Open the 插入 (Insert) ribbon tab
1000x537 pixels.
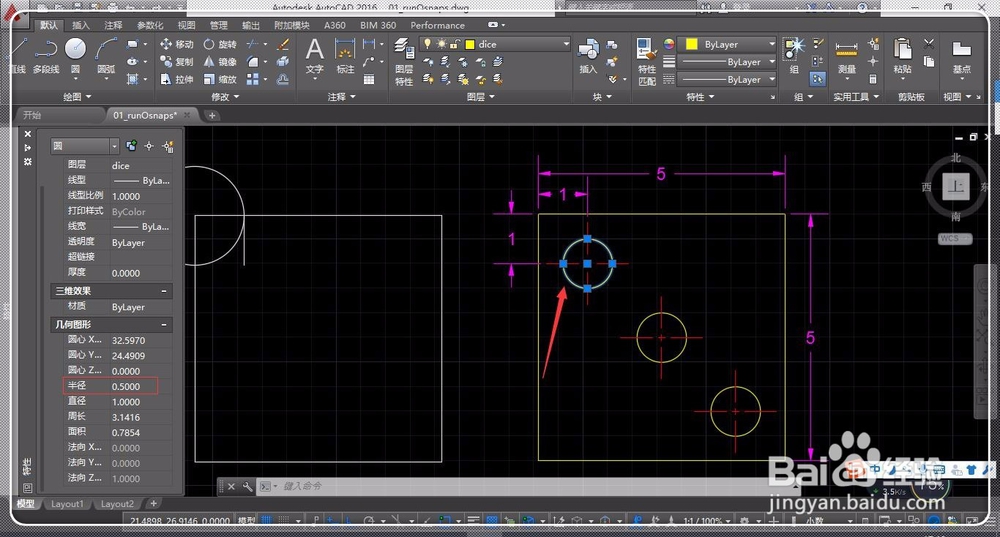point(81,26)
